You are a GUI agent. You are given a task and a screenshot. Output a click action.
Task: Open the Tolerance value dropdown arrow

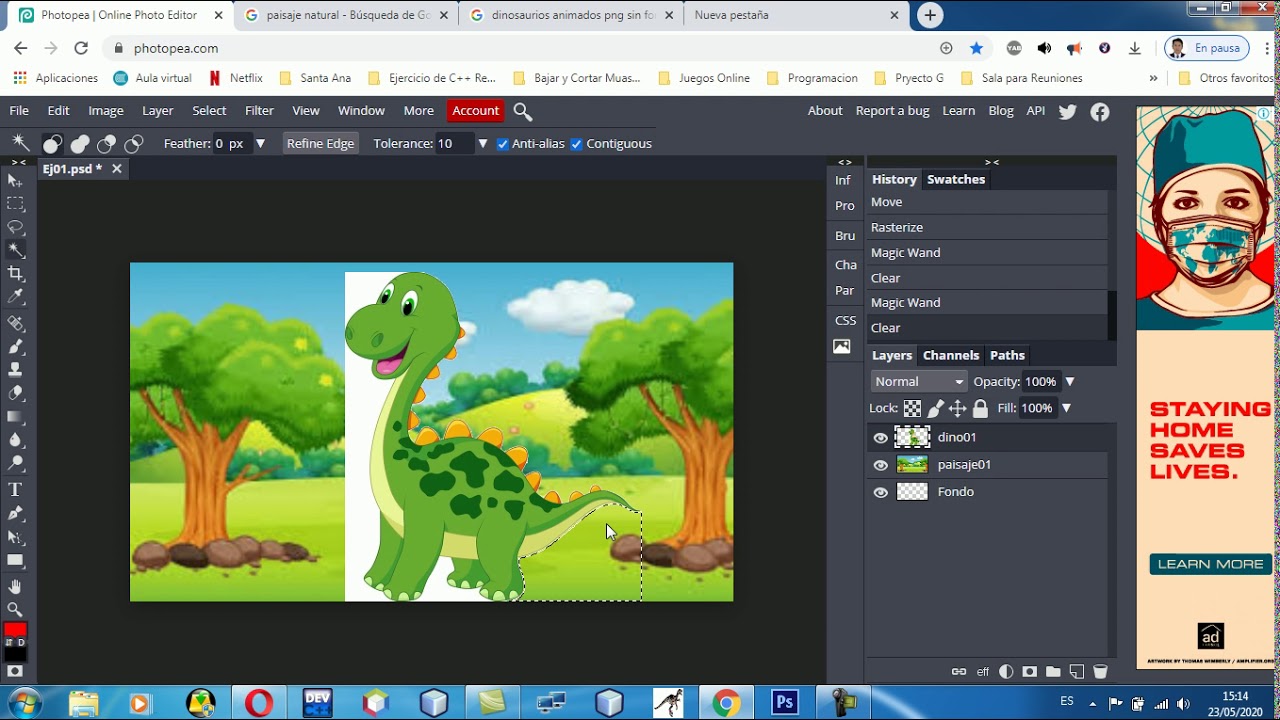click(x=482, y=144)
